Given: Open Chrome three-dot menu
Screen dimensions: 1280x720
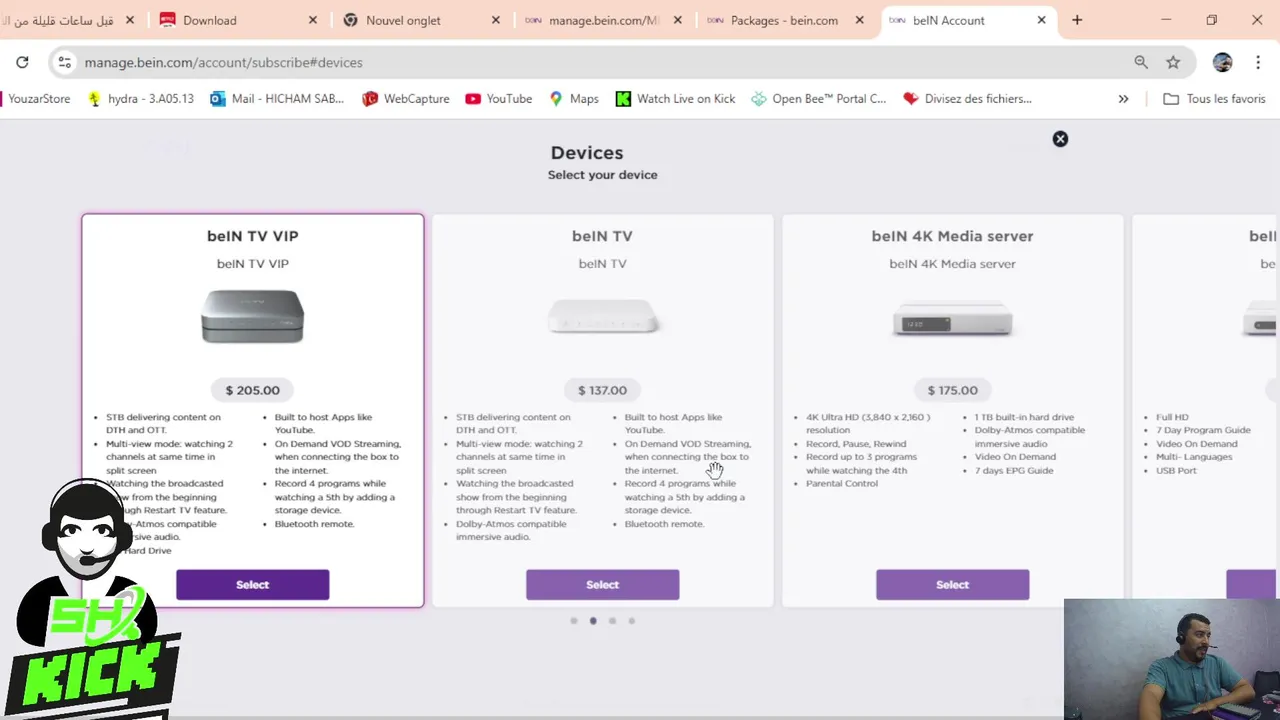Looking at the screenshot, I should [1257, 62].
